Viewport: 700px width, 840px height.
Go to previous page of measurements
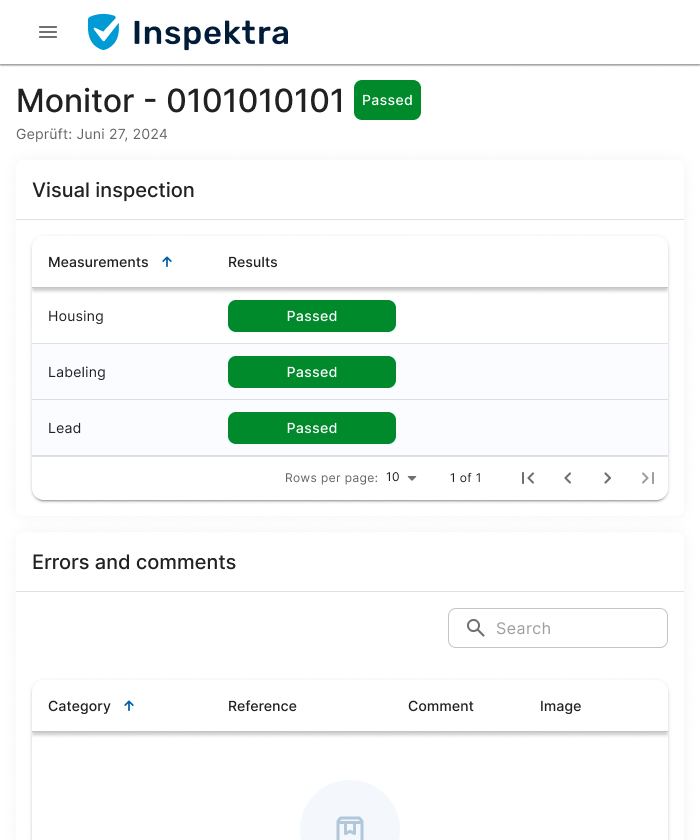568,478
